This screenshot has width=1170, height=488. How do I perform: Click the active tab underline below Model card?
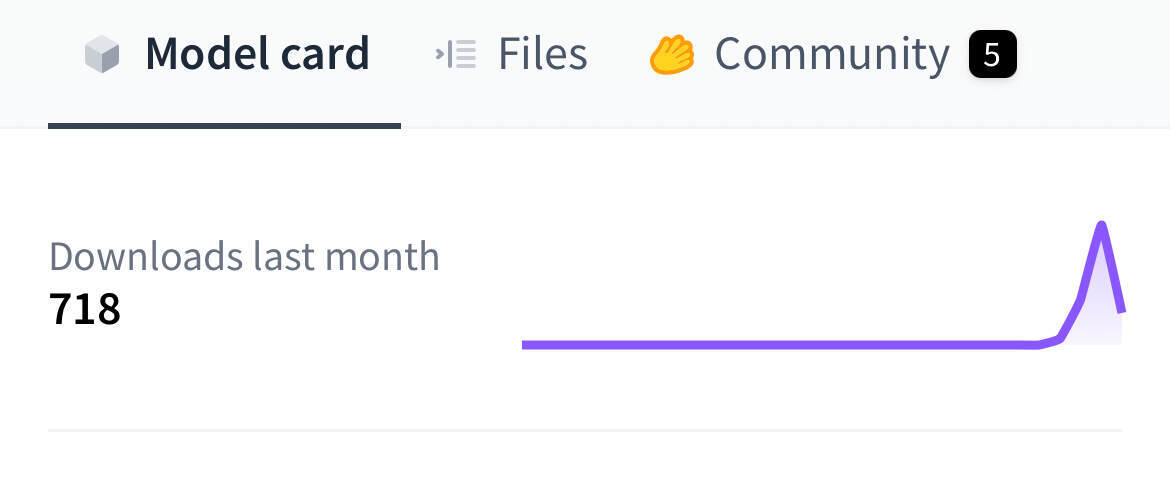(x=225, y=125)
